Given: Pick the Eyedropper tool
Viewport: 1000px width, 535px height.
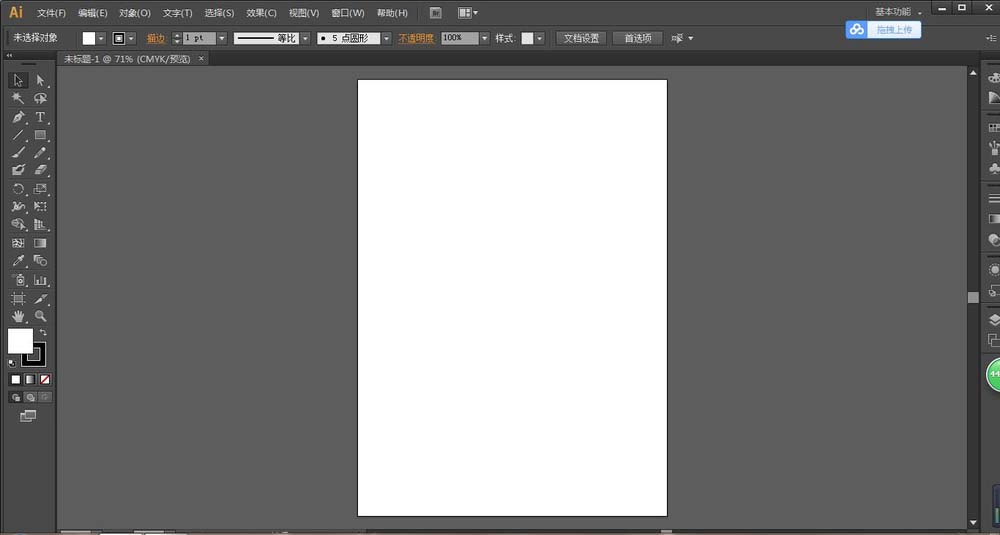Looking at the screenshot, I should pyautogui.click(x=18, y=261).
